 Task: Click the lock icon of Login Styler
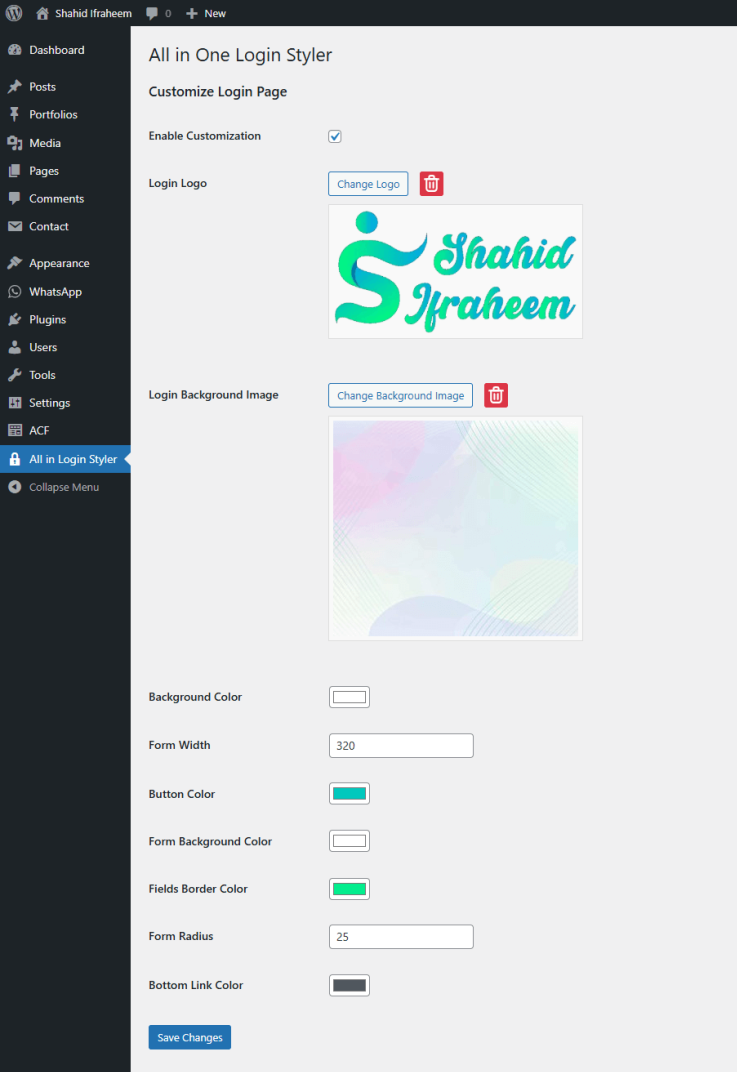15,459
